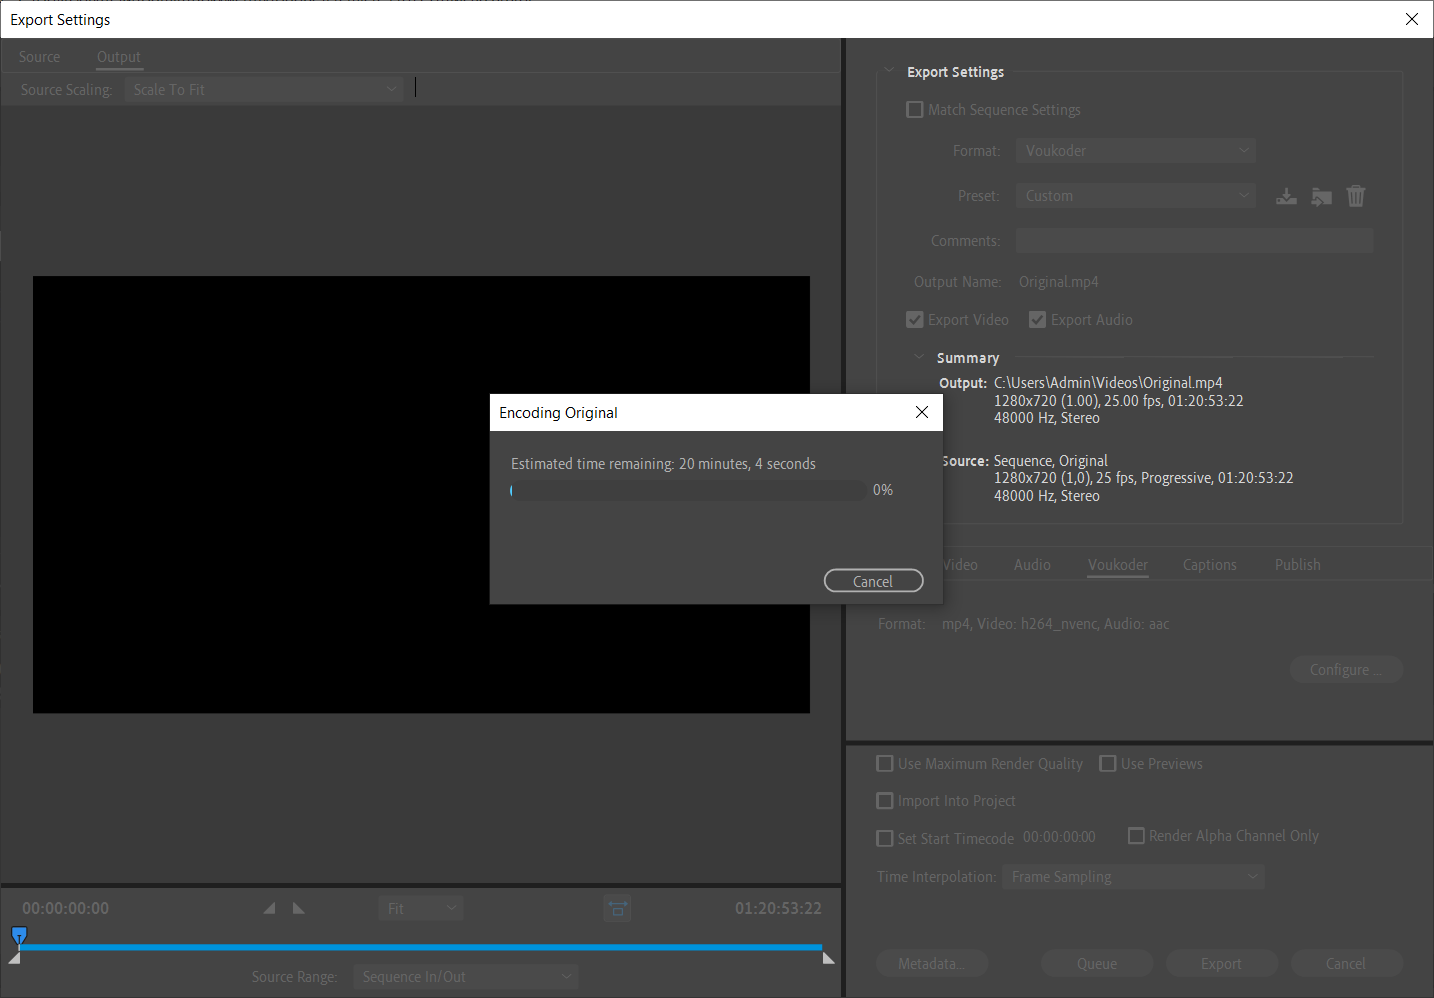1434x998 pixels.
Task: Click the blue playhead marker on the timeline
Action: point(19,935)
